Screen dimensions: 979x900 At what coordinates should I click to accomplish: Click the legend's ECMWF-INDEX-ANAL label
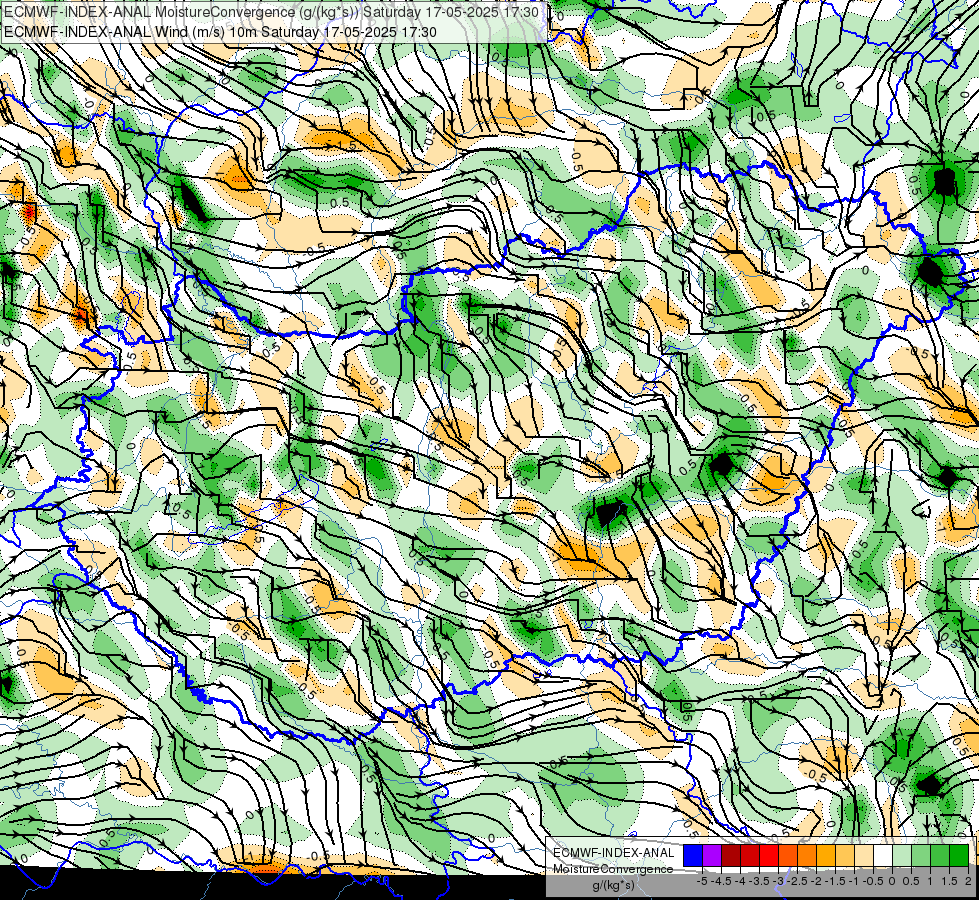pyautogui.click(x=614, y=853)
